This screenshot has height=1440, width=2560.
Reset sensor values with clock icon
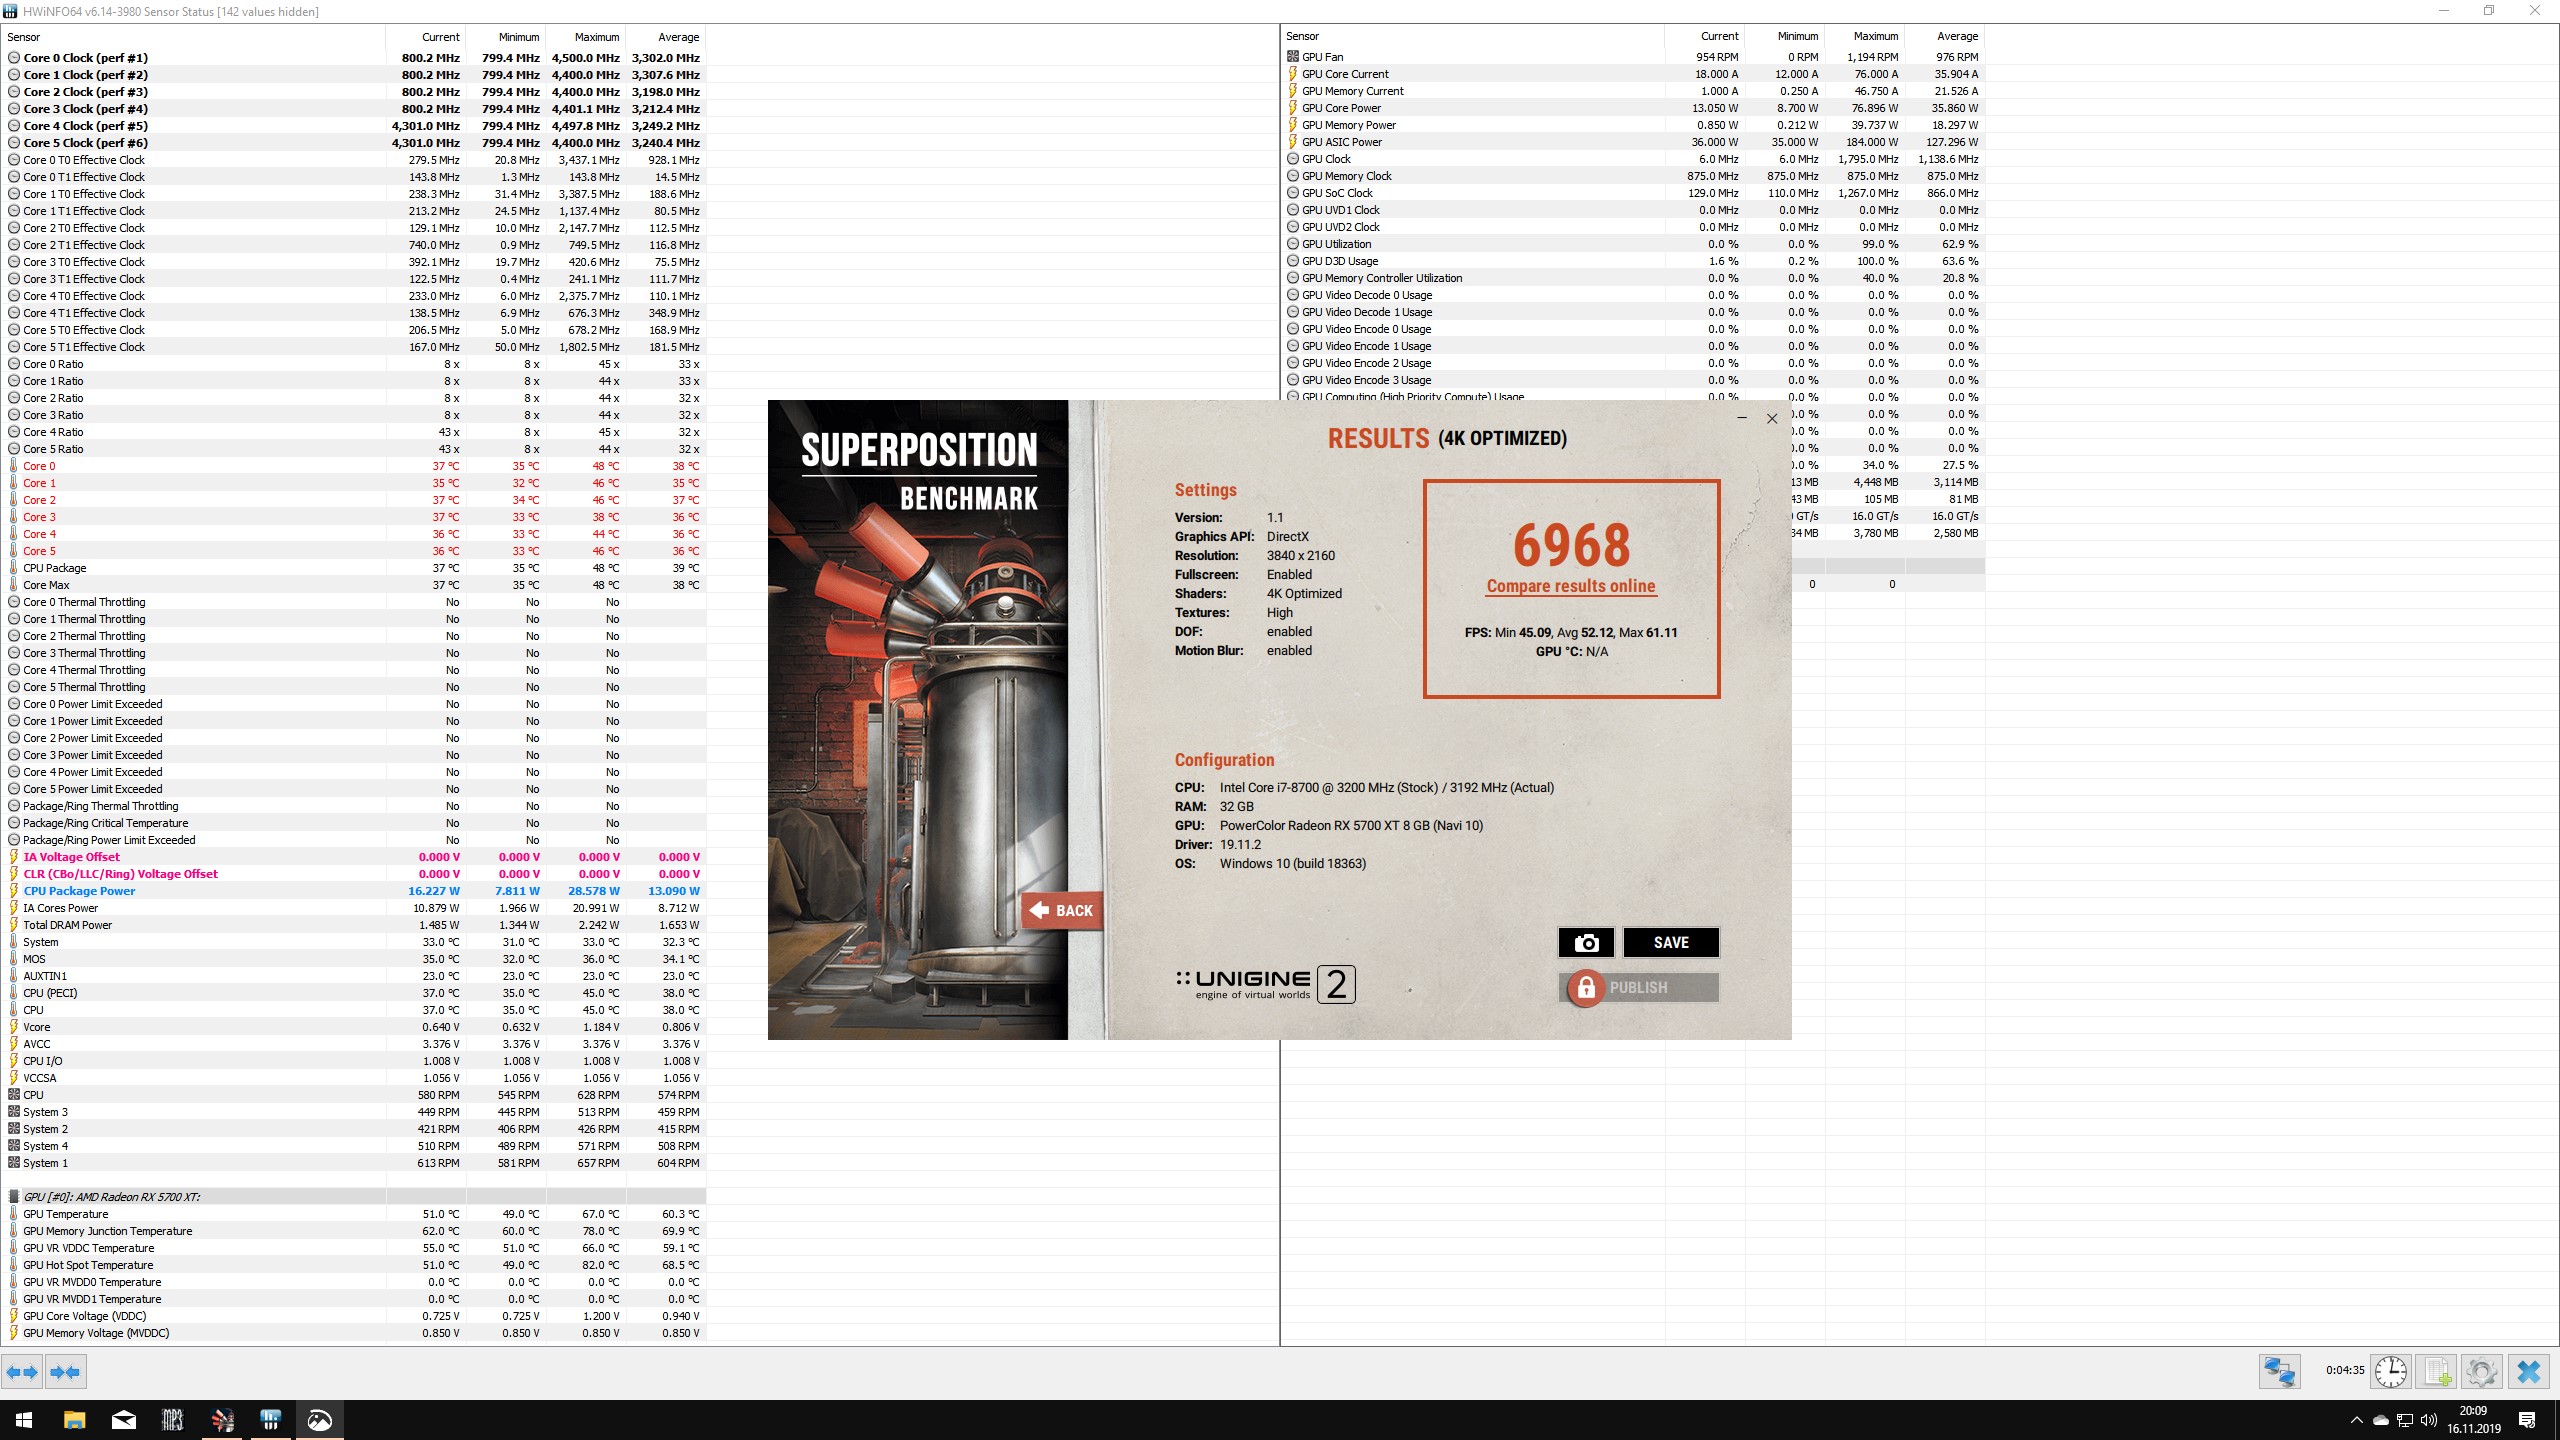2391,1371
